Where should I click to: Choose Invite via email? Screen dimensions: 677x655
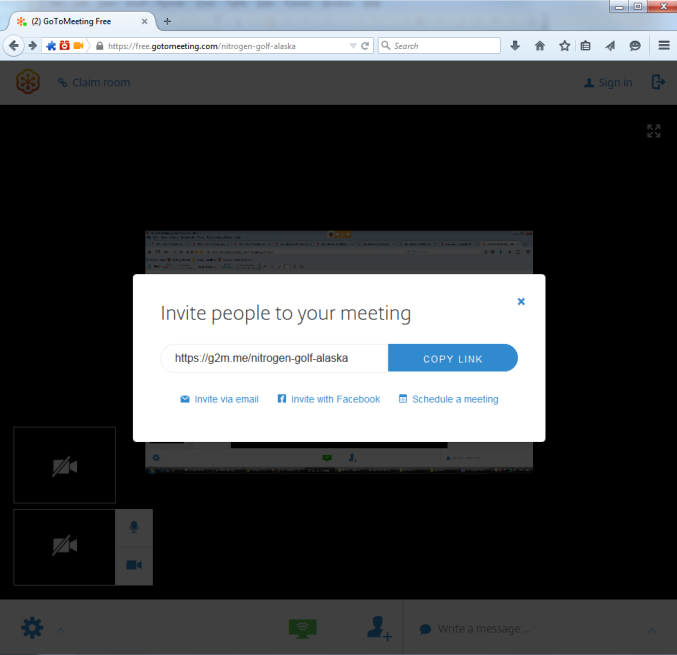point(219,399)
